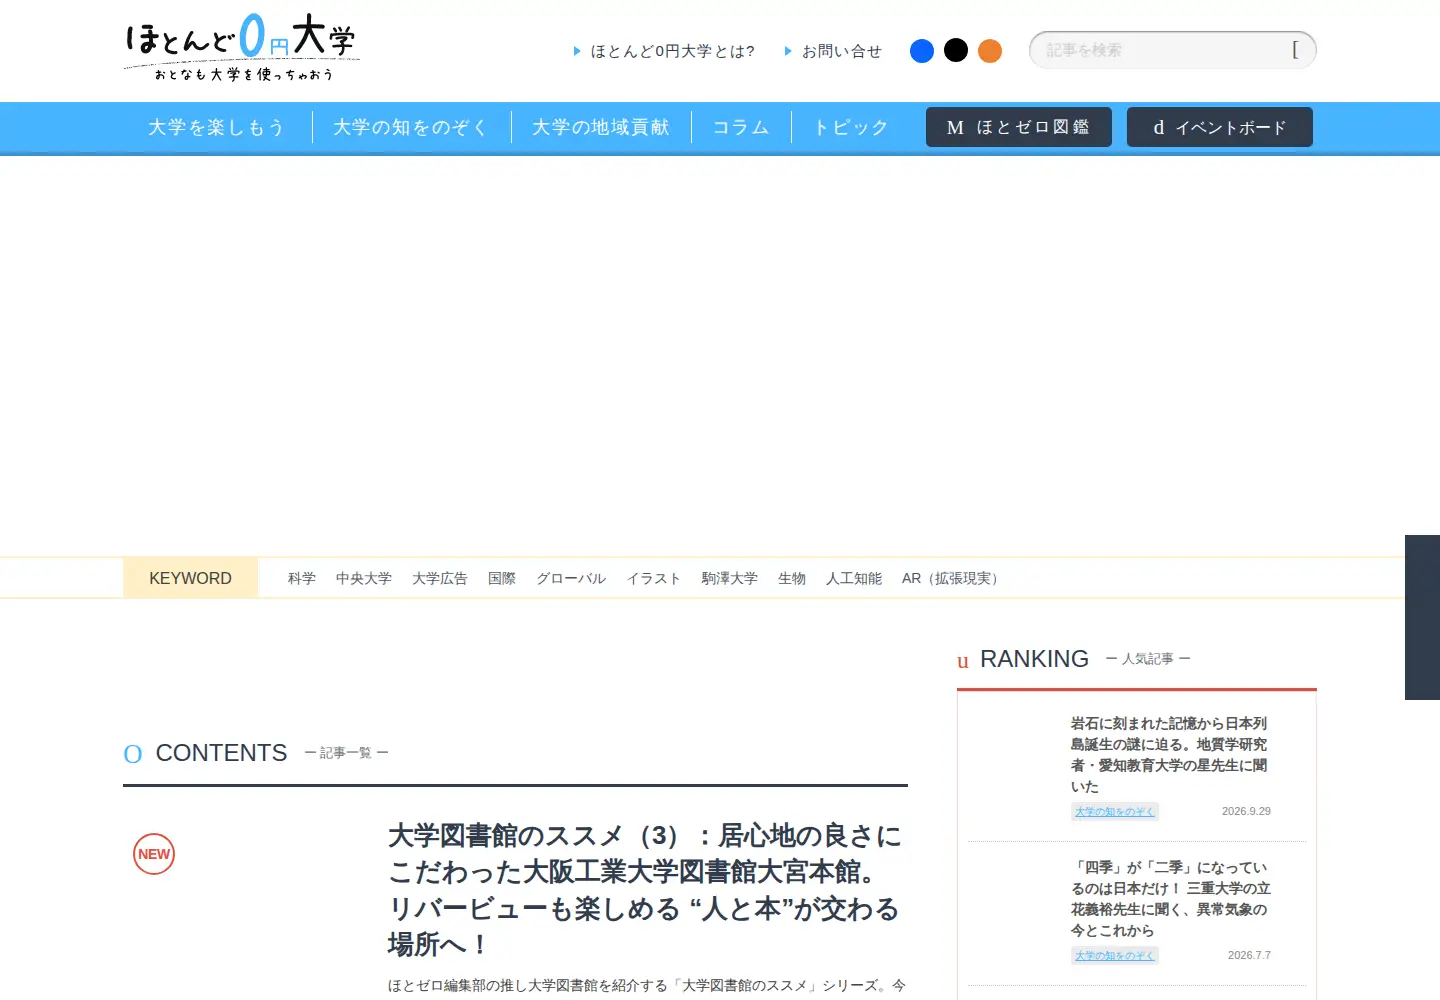This screenshot has height=1000, width=1440.
Task: Click the RANKING heading
Action: click(x=1034, y=659)
